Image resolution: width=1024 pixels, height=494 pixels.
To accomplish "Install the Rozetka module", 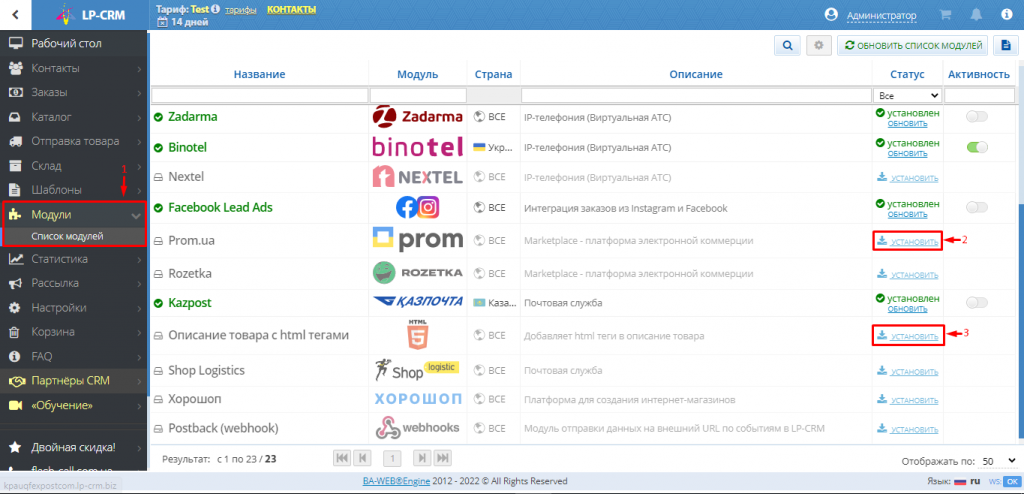I will point(908,273).
